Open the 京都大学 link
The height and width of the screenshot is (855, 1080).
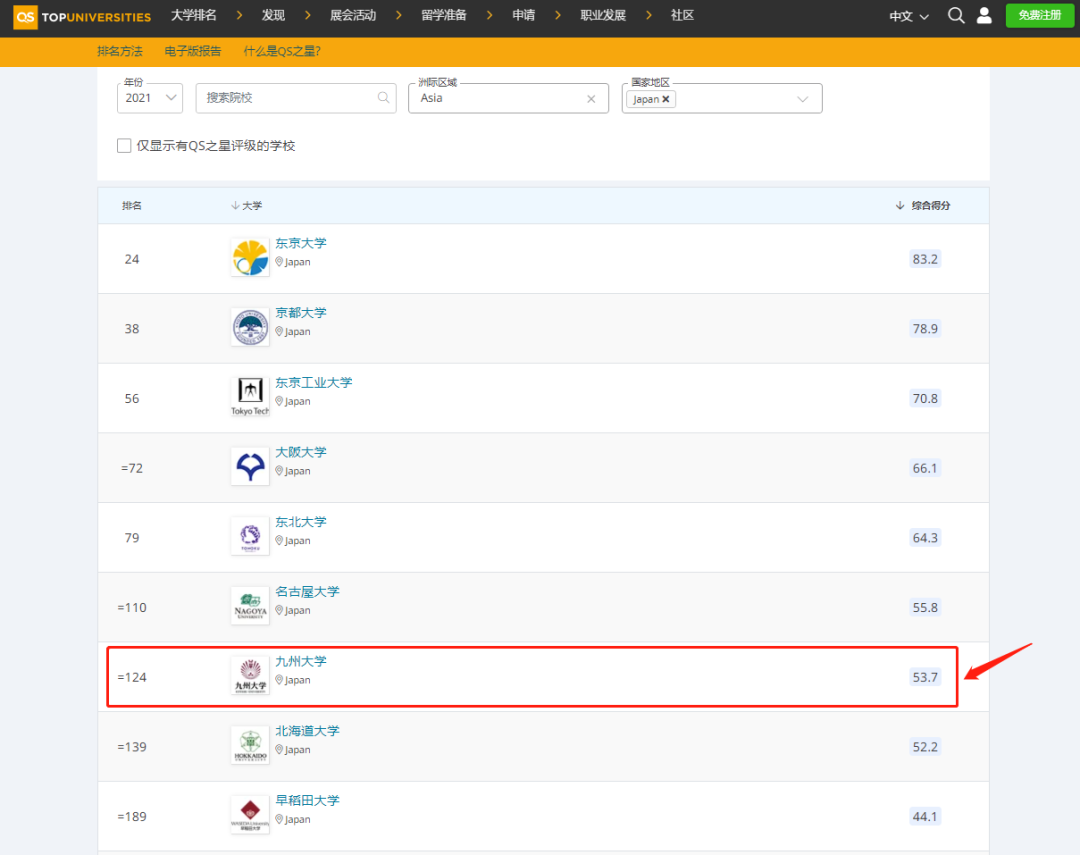tap(301, 313)
